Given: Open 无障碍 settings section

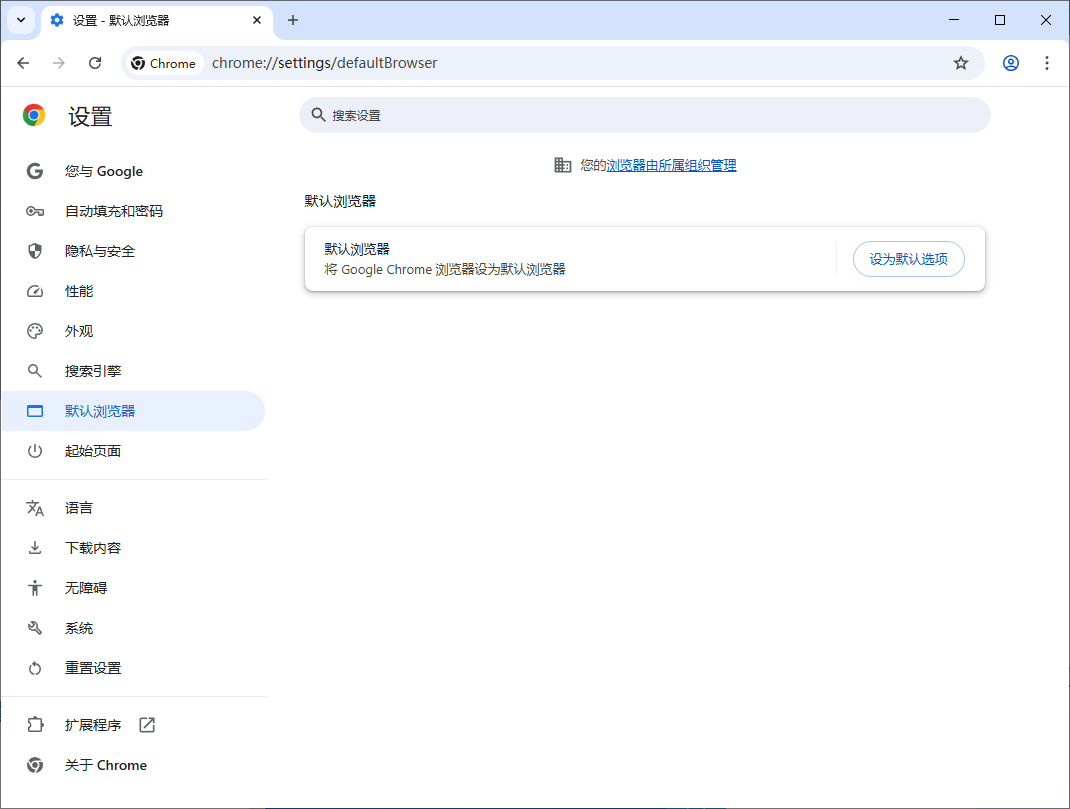Looking at the screenshot, I should [133, 588].
